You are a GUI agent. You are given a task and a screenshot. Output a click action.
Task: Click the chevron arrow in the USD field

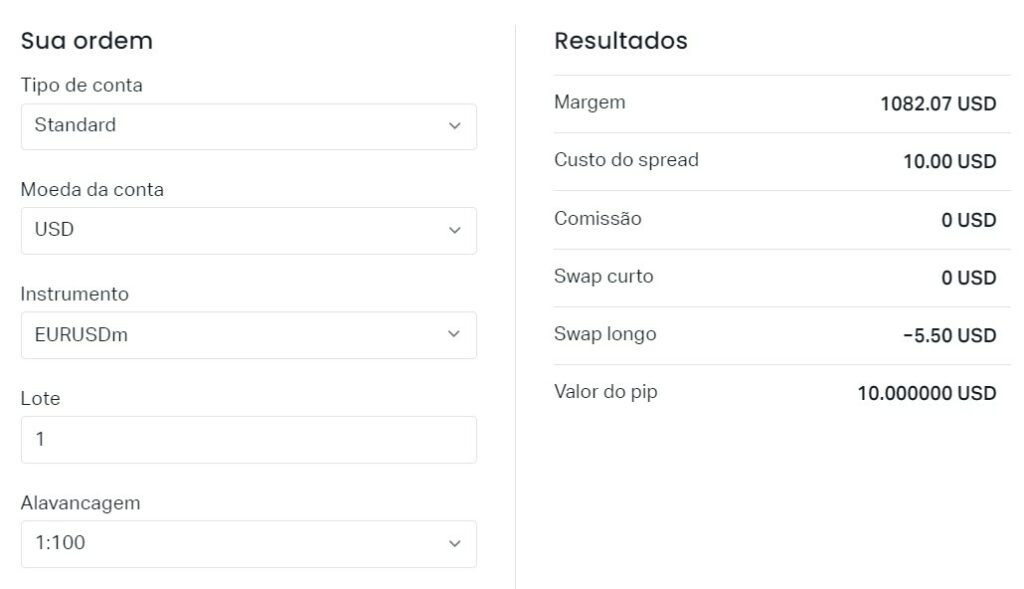tap(455, 230)
